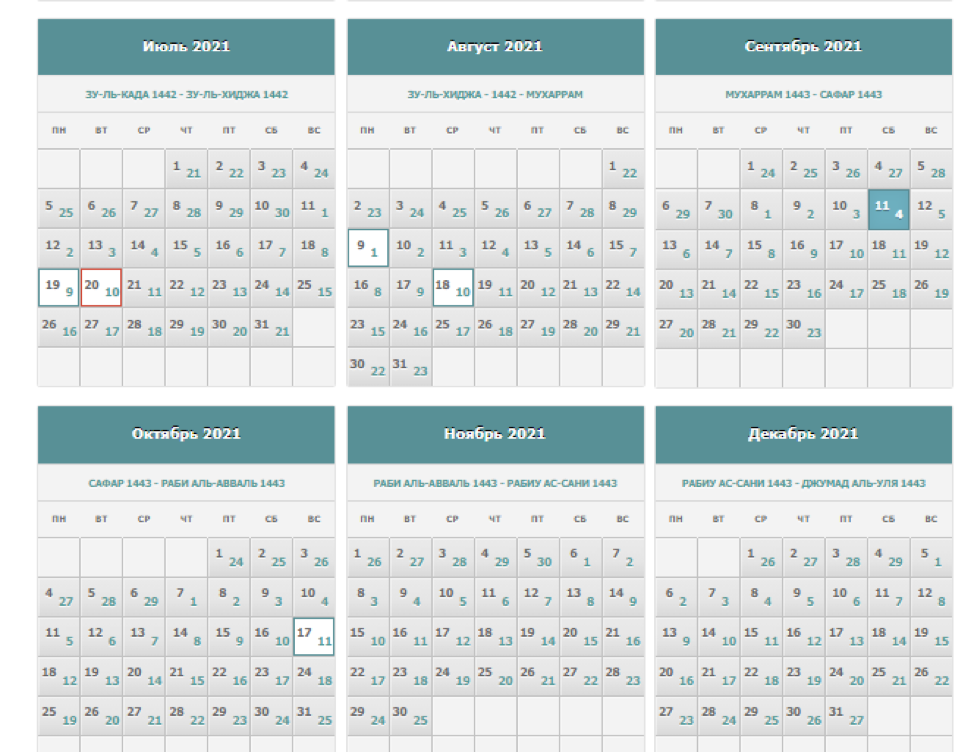Open the Сентябрь 2021 month header

803,46
